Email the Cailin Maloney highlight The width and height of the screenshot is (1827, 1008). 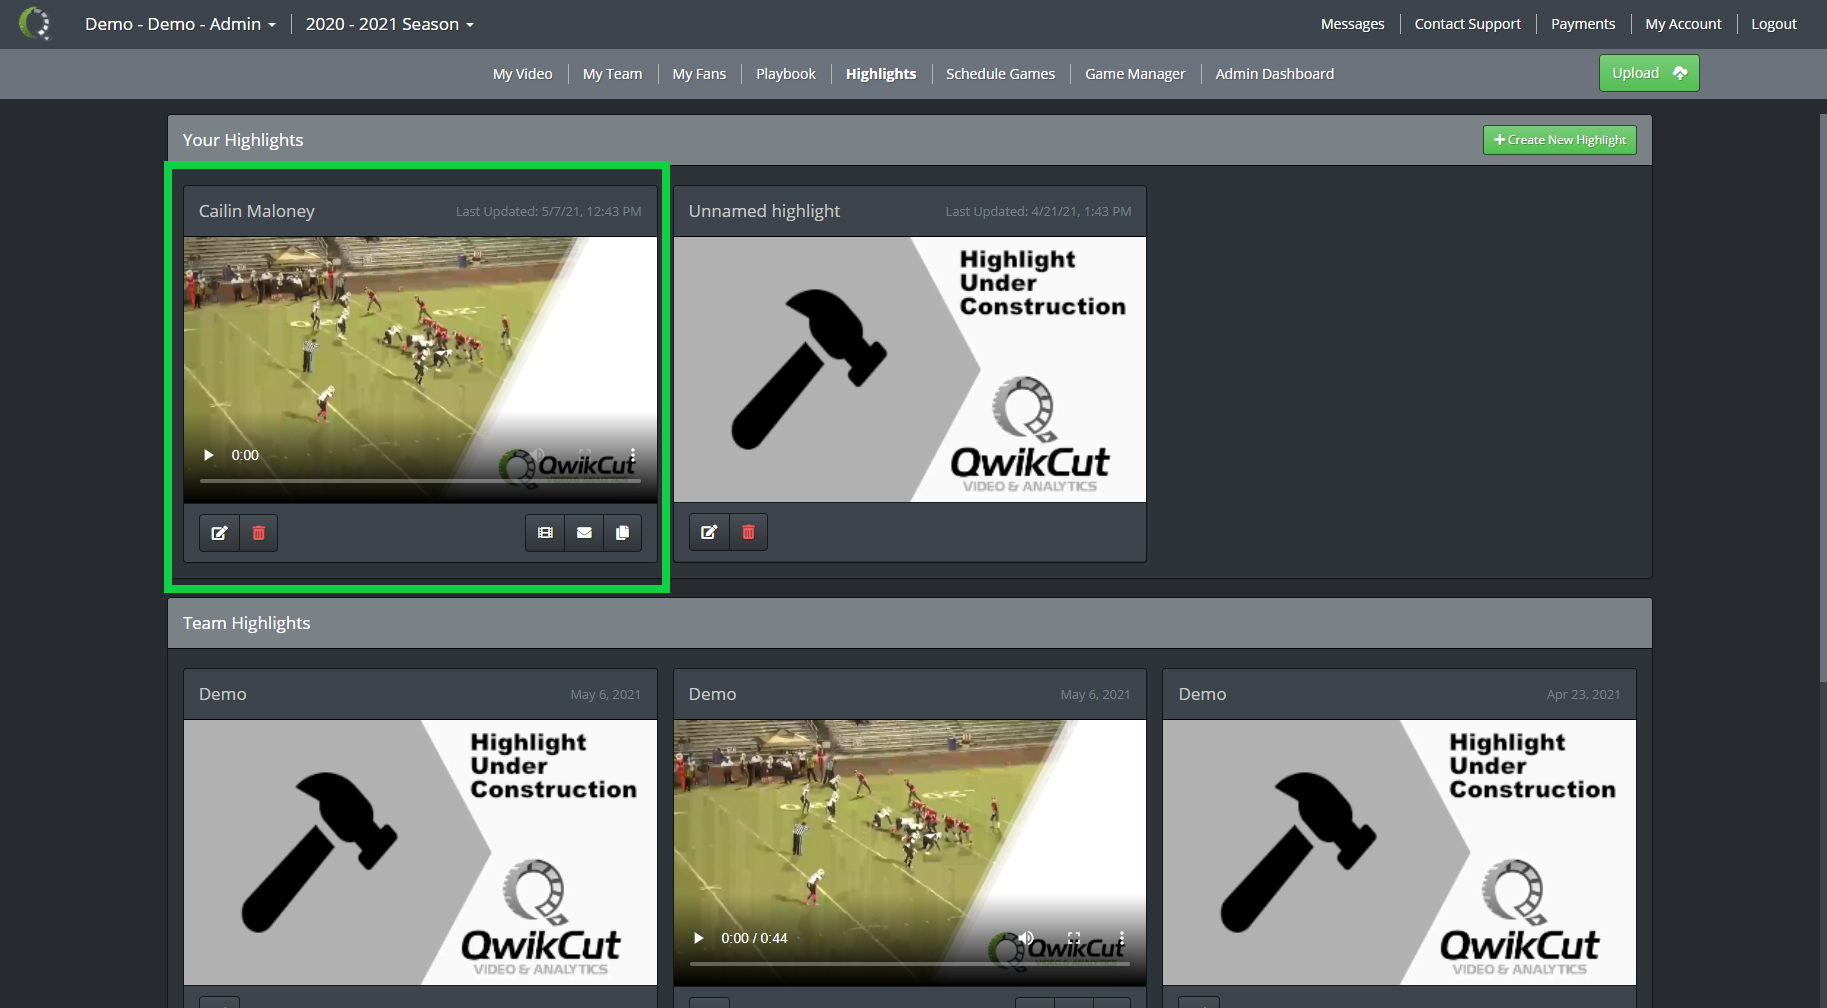coord(584,532)
